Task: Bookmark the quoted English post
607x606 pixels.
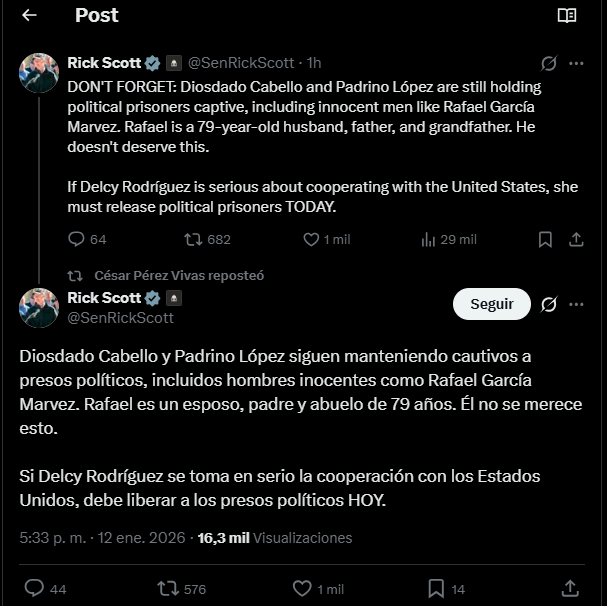Action: (x=545, y=239)
